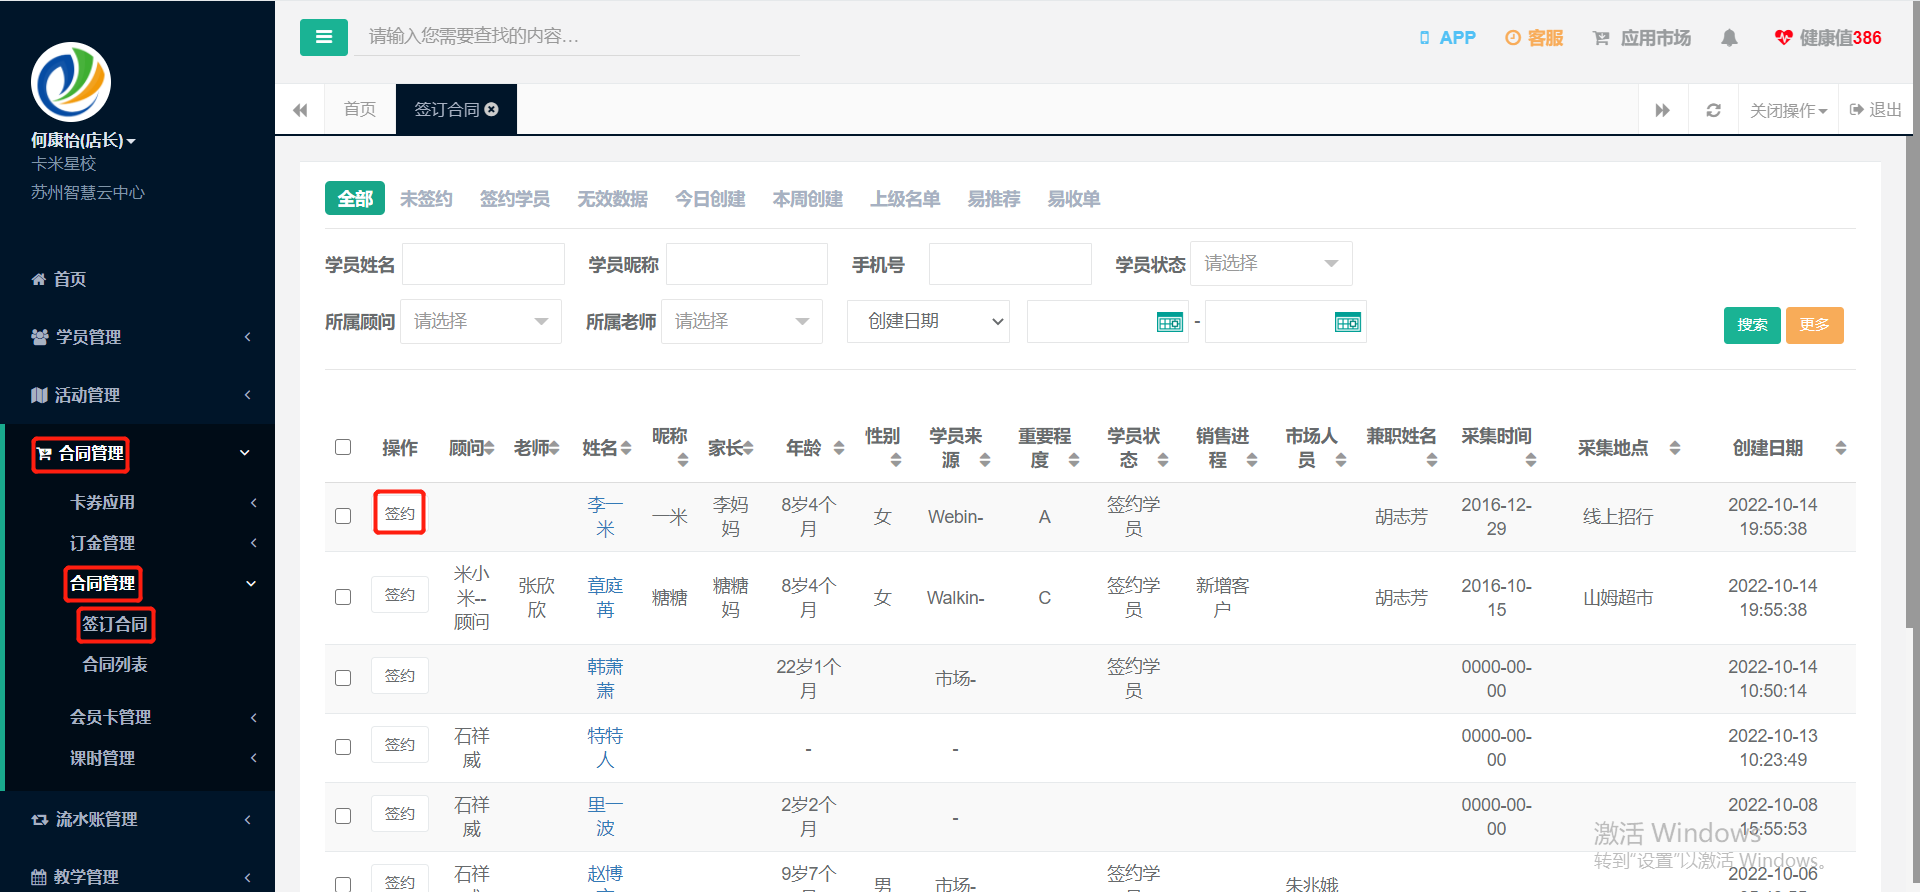Click the company logo avatar
Viewport: 1920px width, 892px height.
pos(71,82)
